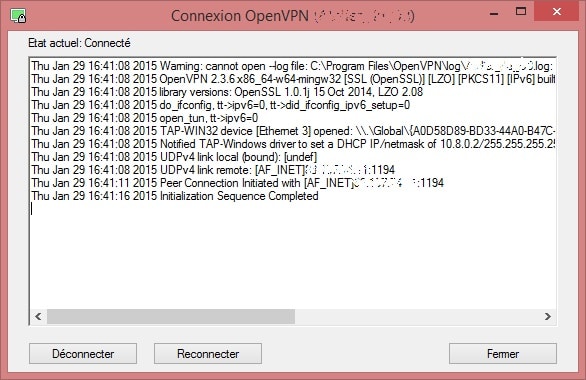
Task: Click the log line about TAP-WIN32 device
Action: click(293, 131)
